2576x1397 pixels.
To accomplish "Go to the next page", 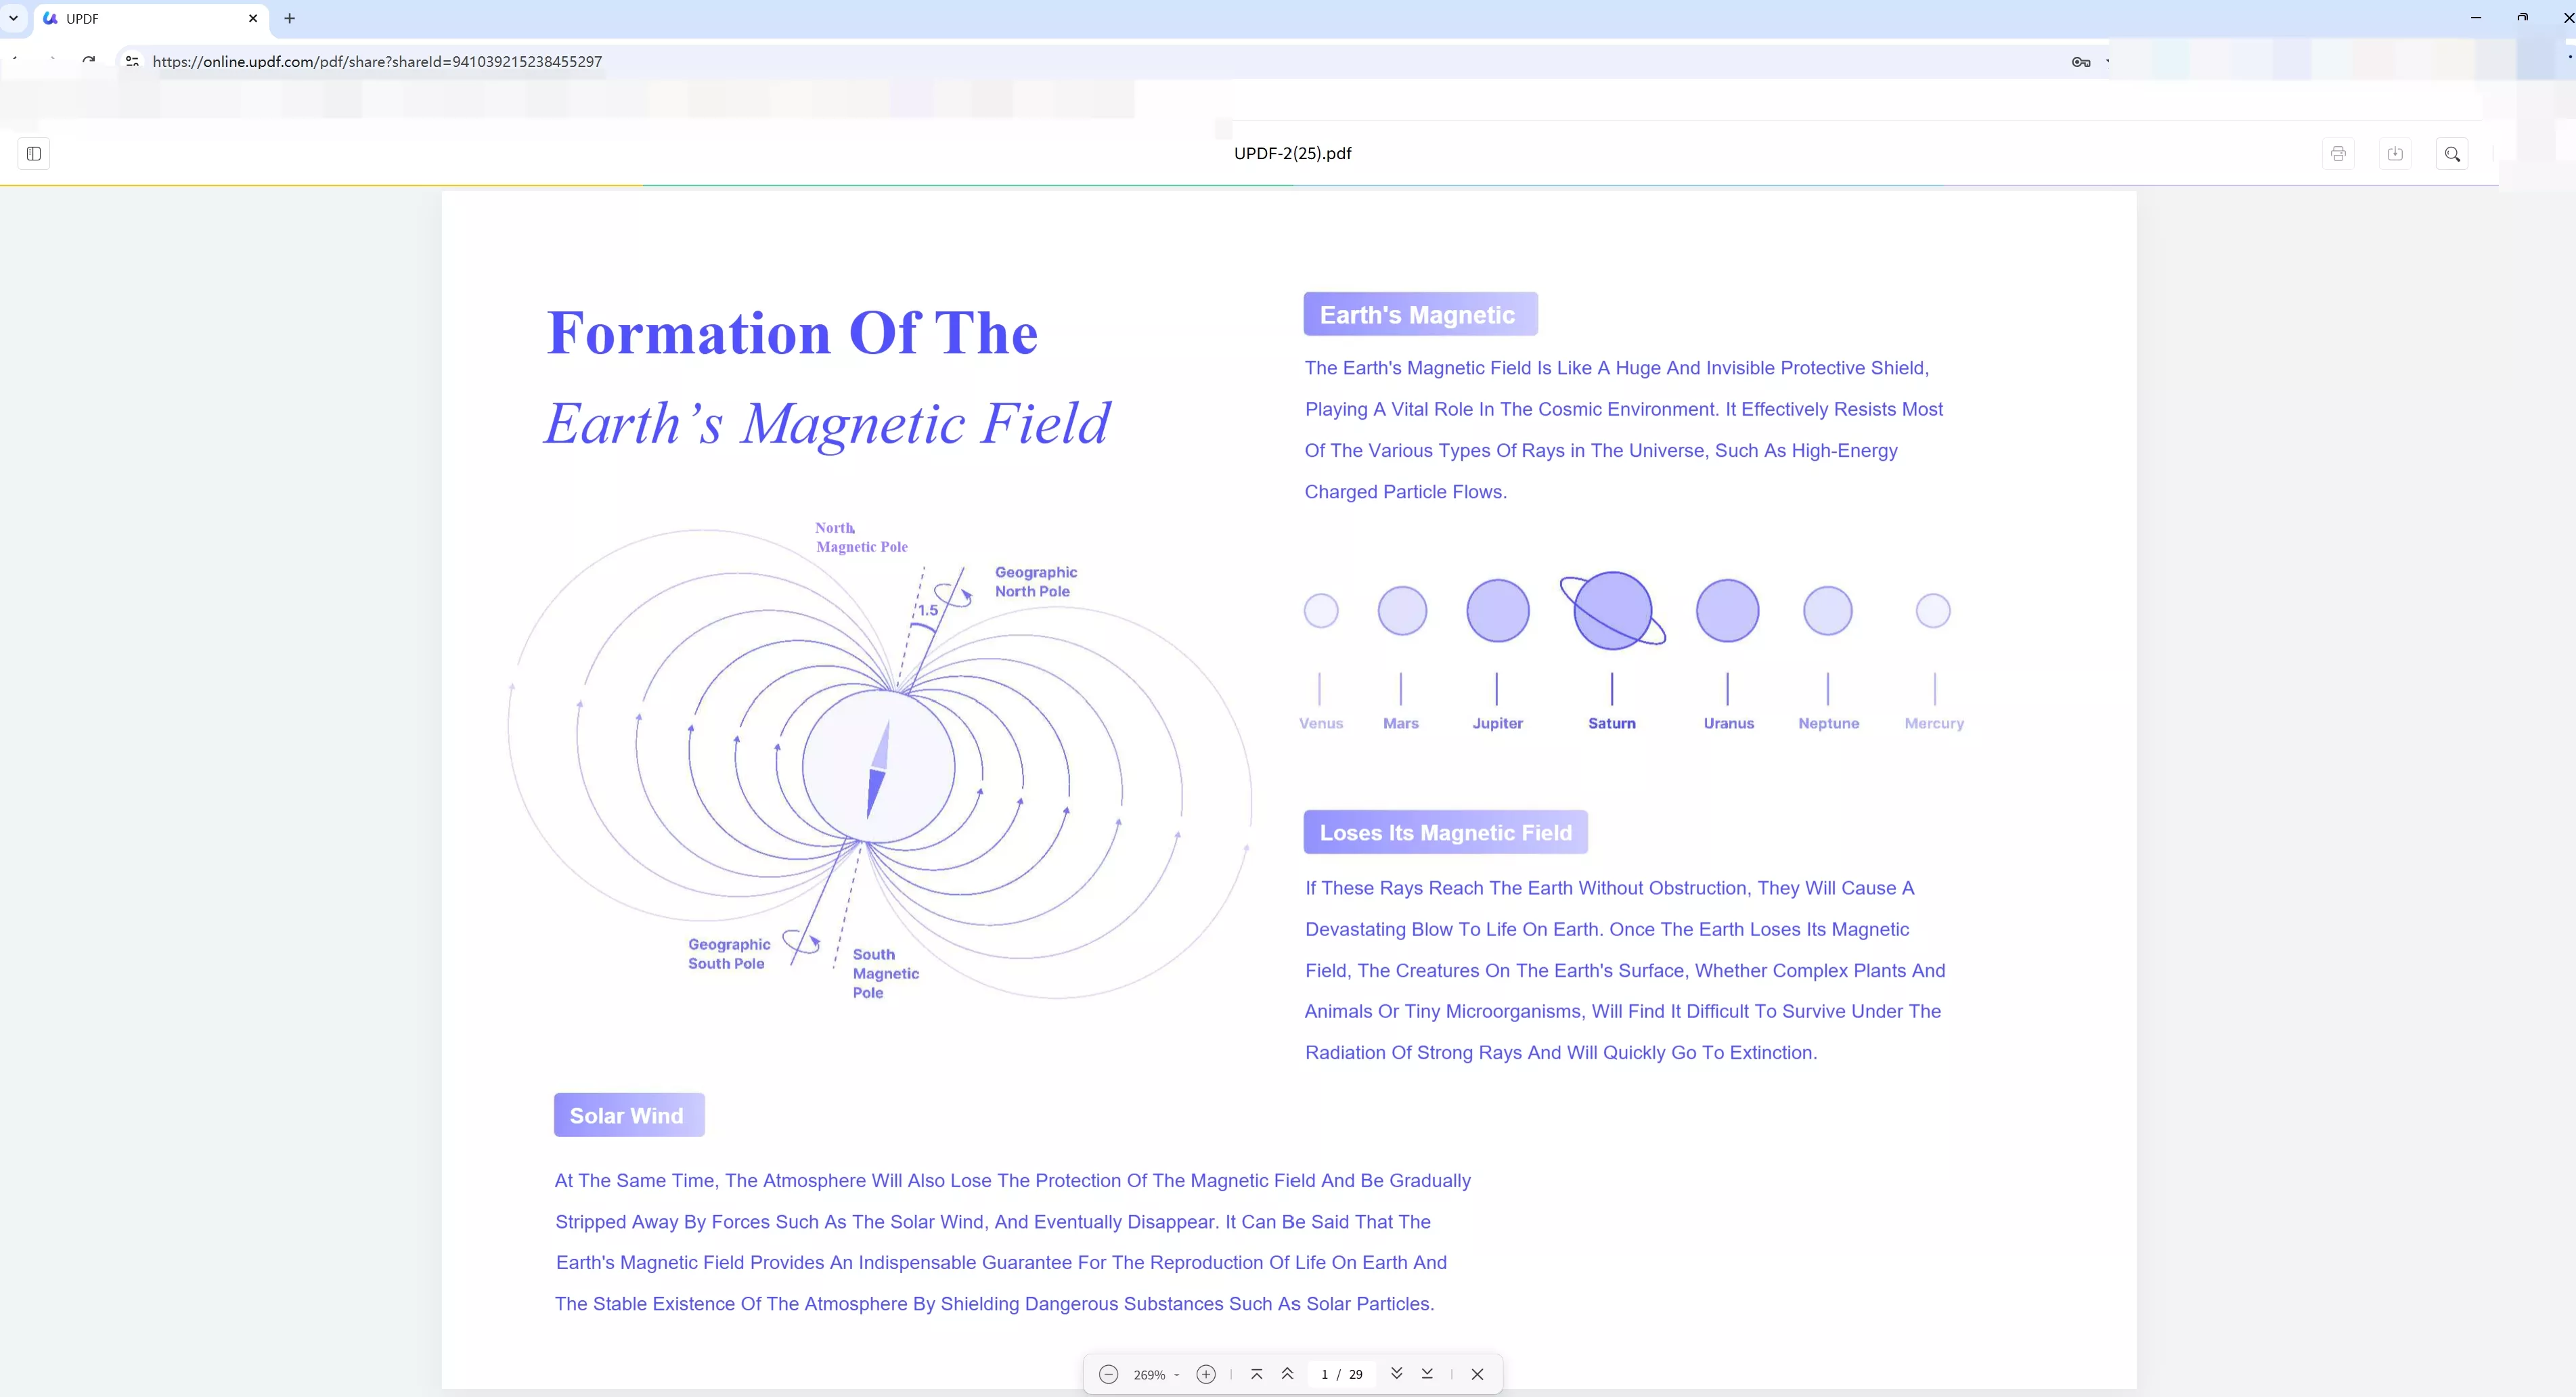I will point(1397,1374).
